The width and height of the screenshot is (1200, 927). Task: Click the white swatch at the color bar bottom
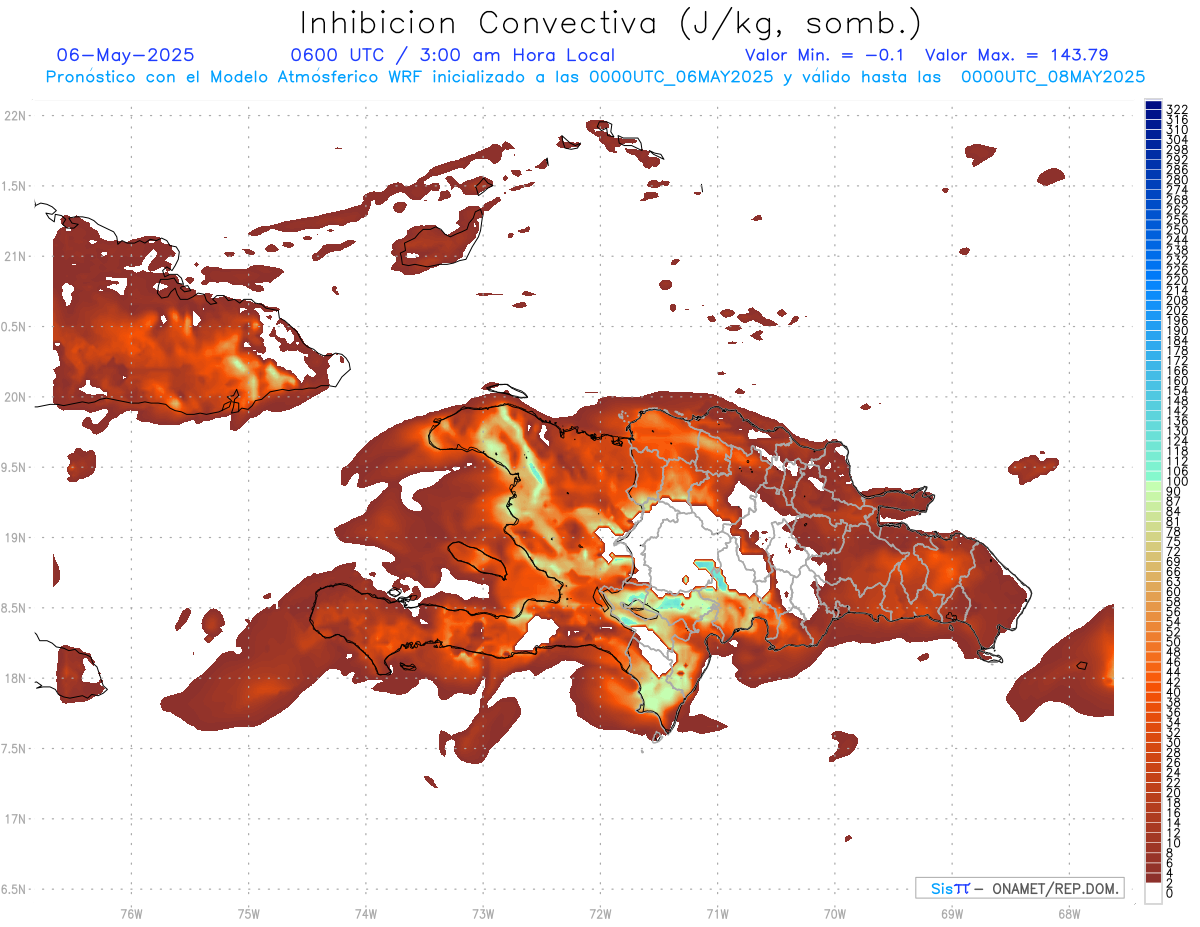point(1154,893)
